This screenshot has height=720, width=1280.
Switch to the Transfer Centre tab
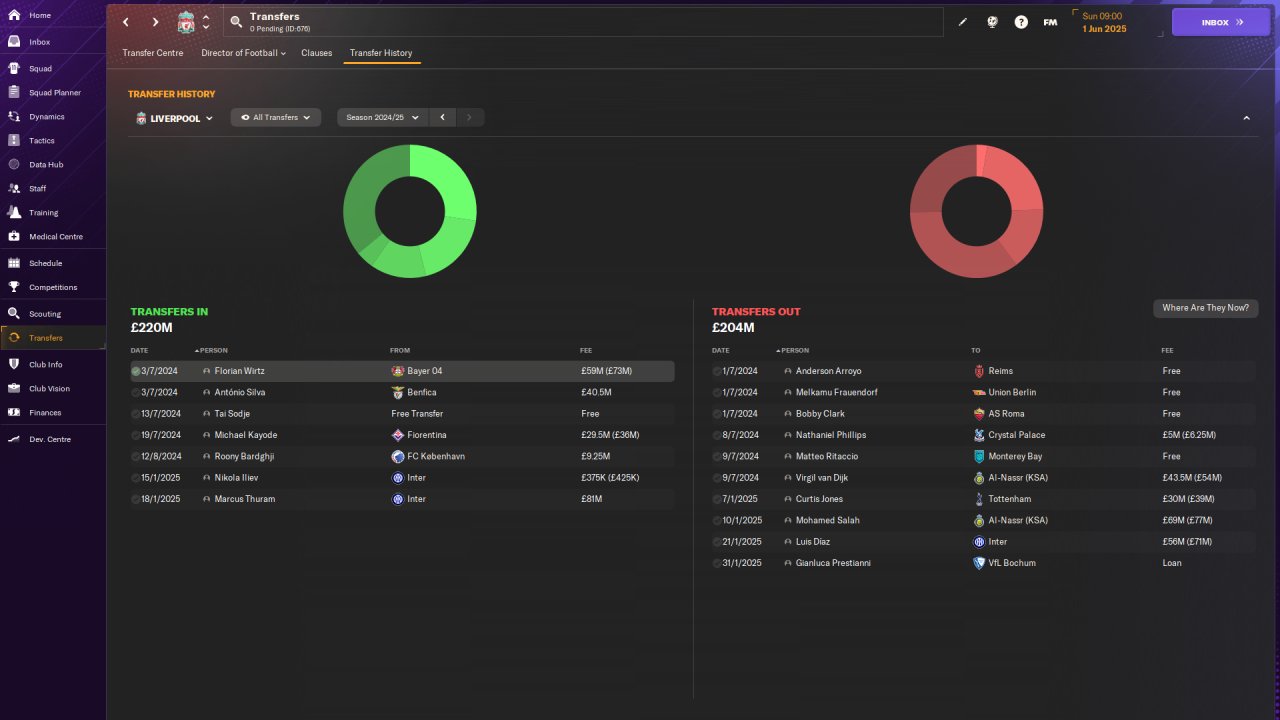coord(153,53)
